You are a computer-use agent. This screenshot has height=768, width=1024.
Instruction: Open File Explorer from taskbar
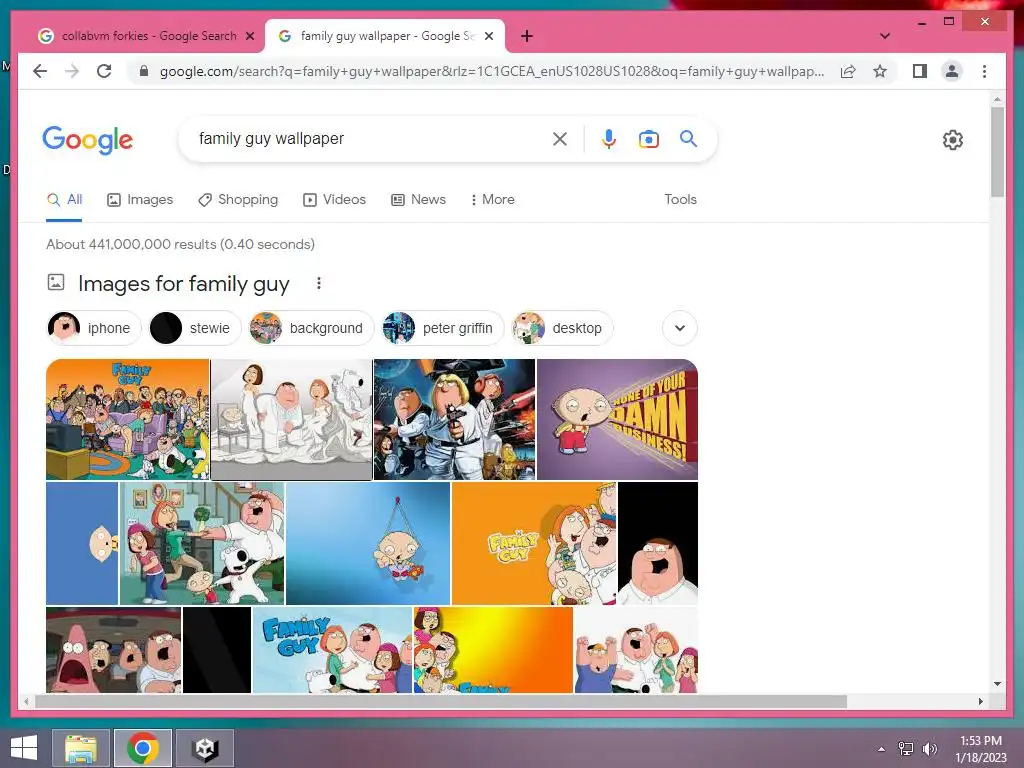(80, 748)
